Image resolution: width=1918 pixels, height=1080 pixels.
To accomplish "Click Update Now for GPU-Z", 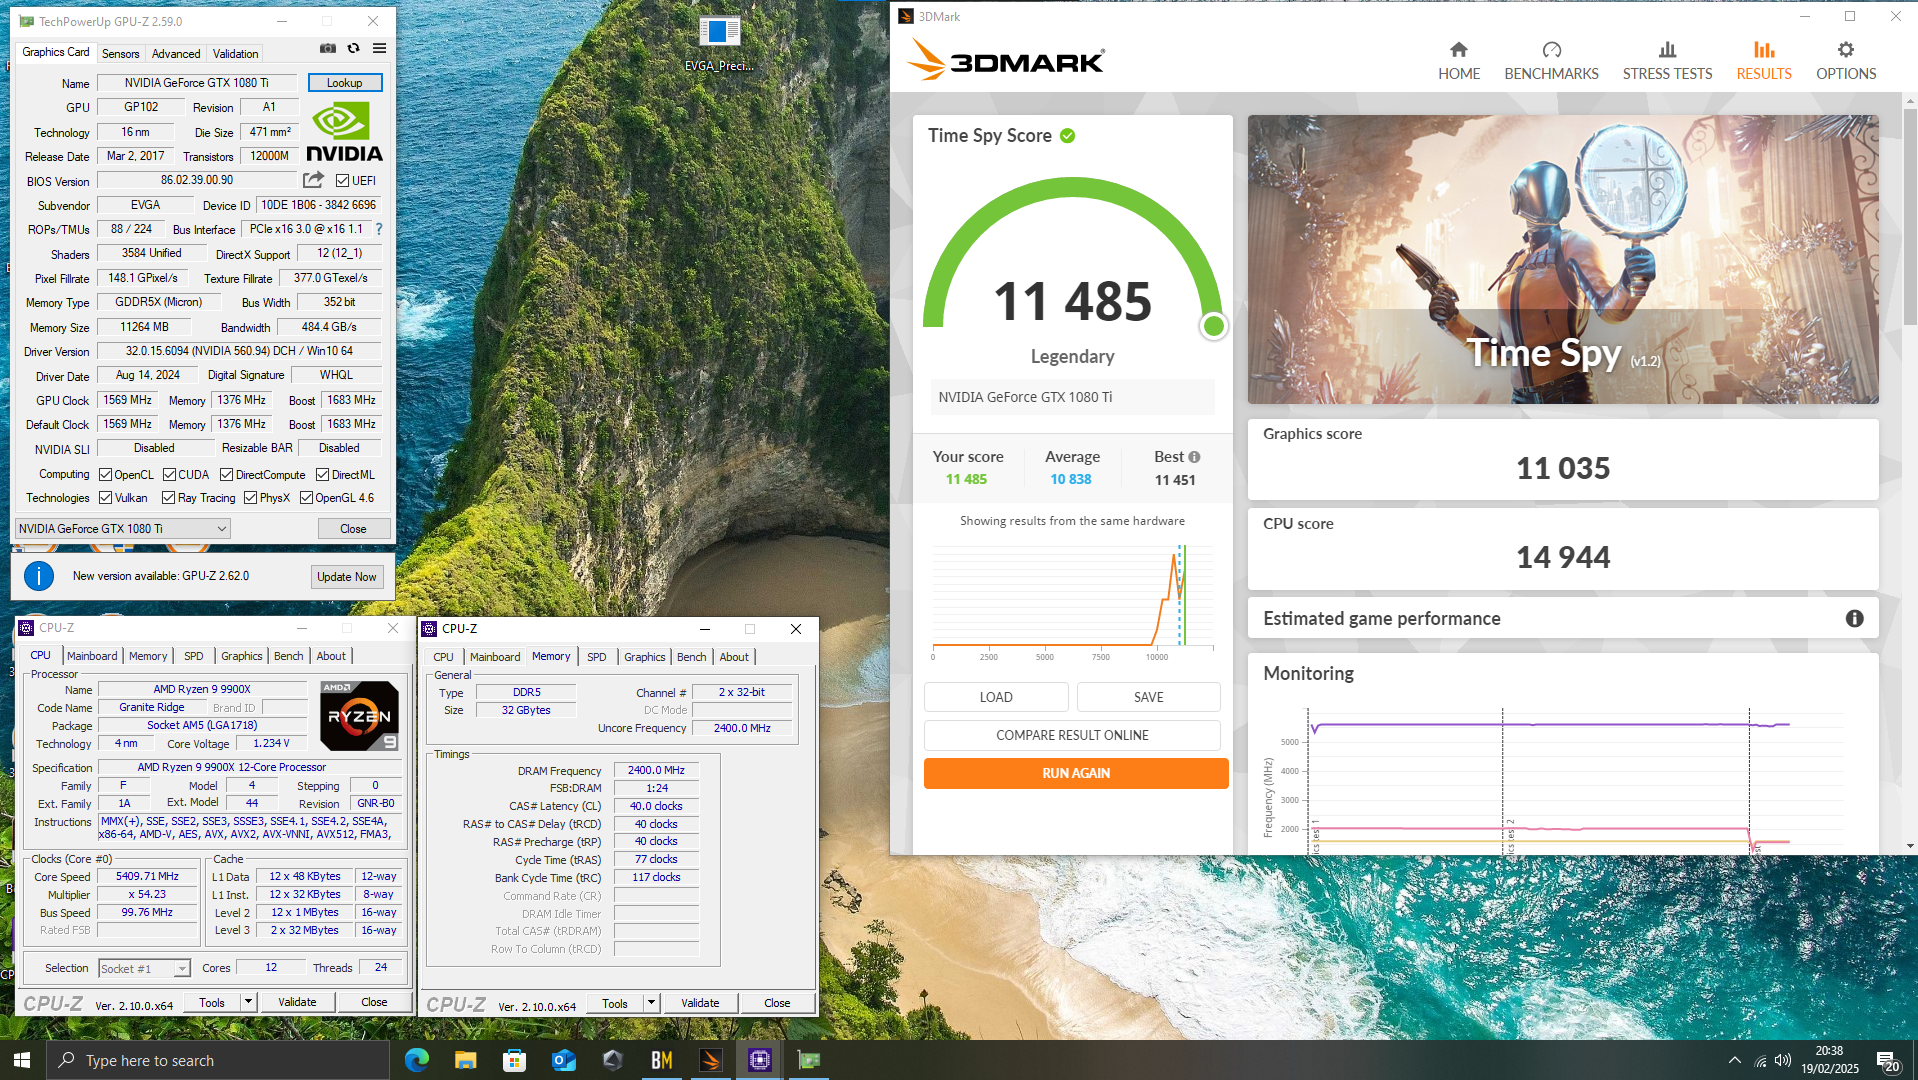I will [x=347, y=577].
